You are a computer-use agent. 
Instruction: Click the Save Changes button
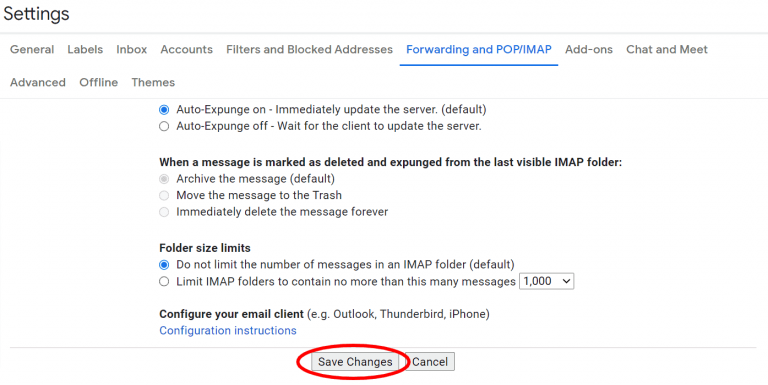[x=355, y=361]
